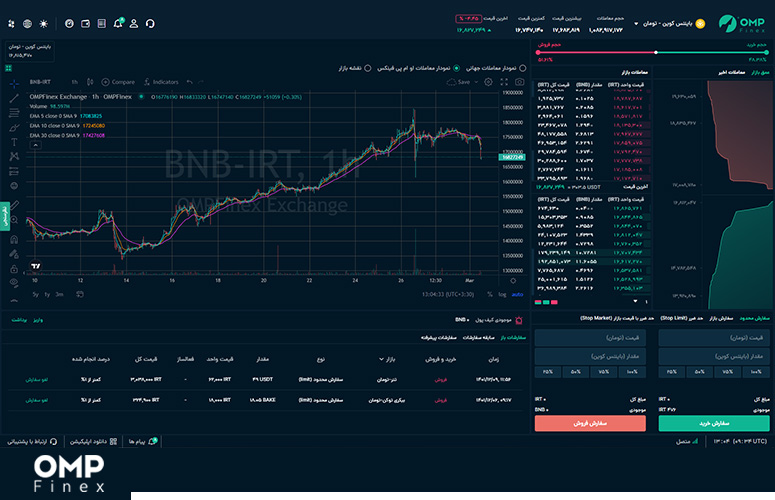Open BNB-IRT symbol search
This screenshot has width=775, height=500.
tap(40, 82)
